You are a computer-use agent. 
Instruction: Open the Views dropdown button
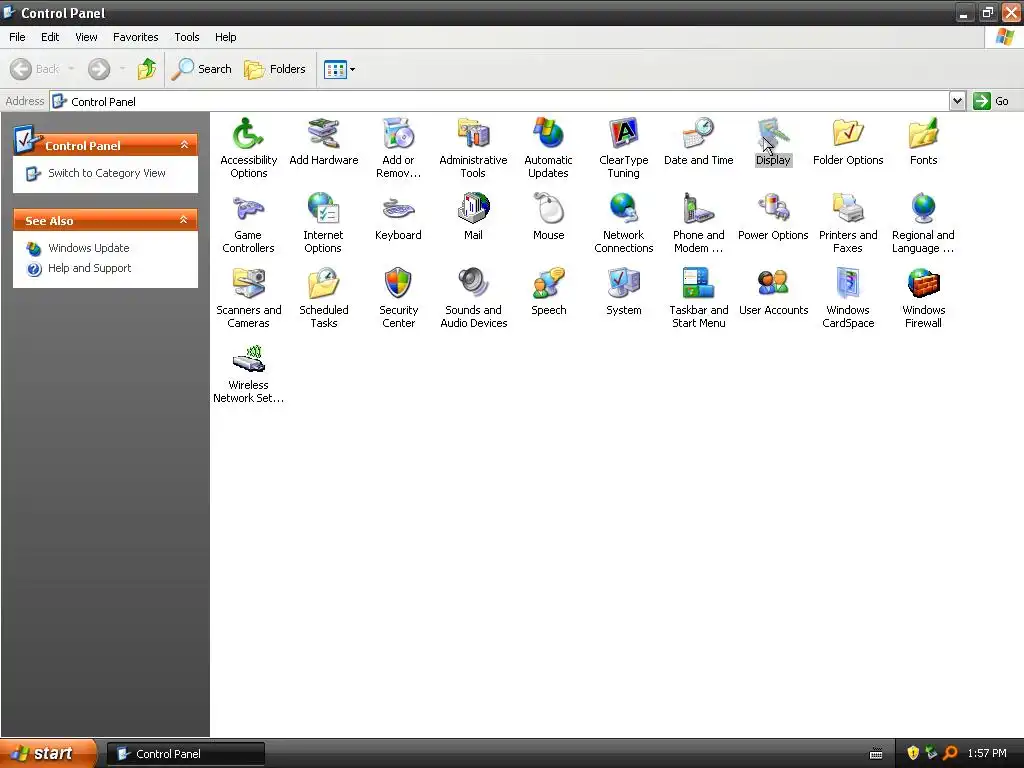(x=340, y=69)
